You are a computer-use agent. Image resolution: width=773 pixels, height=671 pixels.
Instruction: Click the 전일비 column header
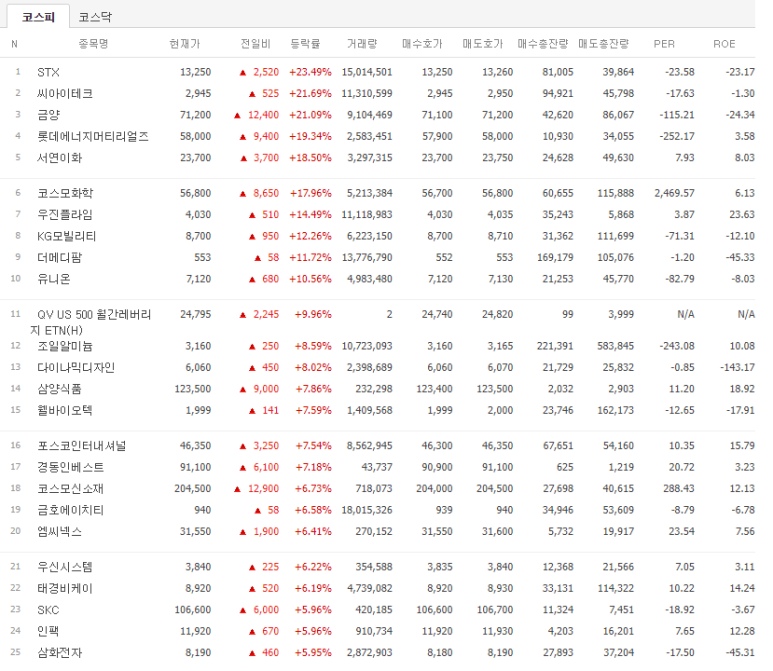pos(255,44)
